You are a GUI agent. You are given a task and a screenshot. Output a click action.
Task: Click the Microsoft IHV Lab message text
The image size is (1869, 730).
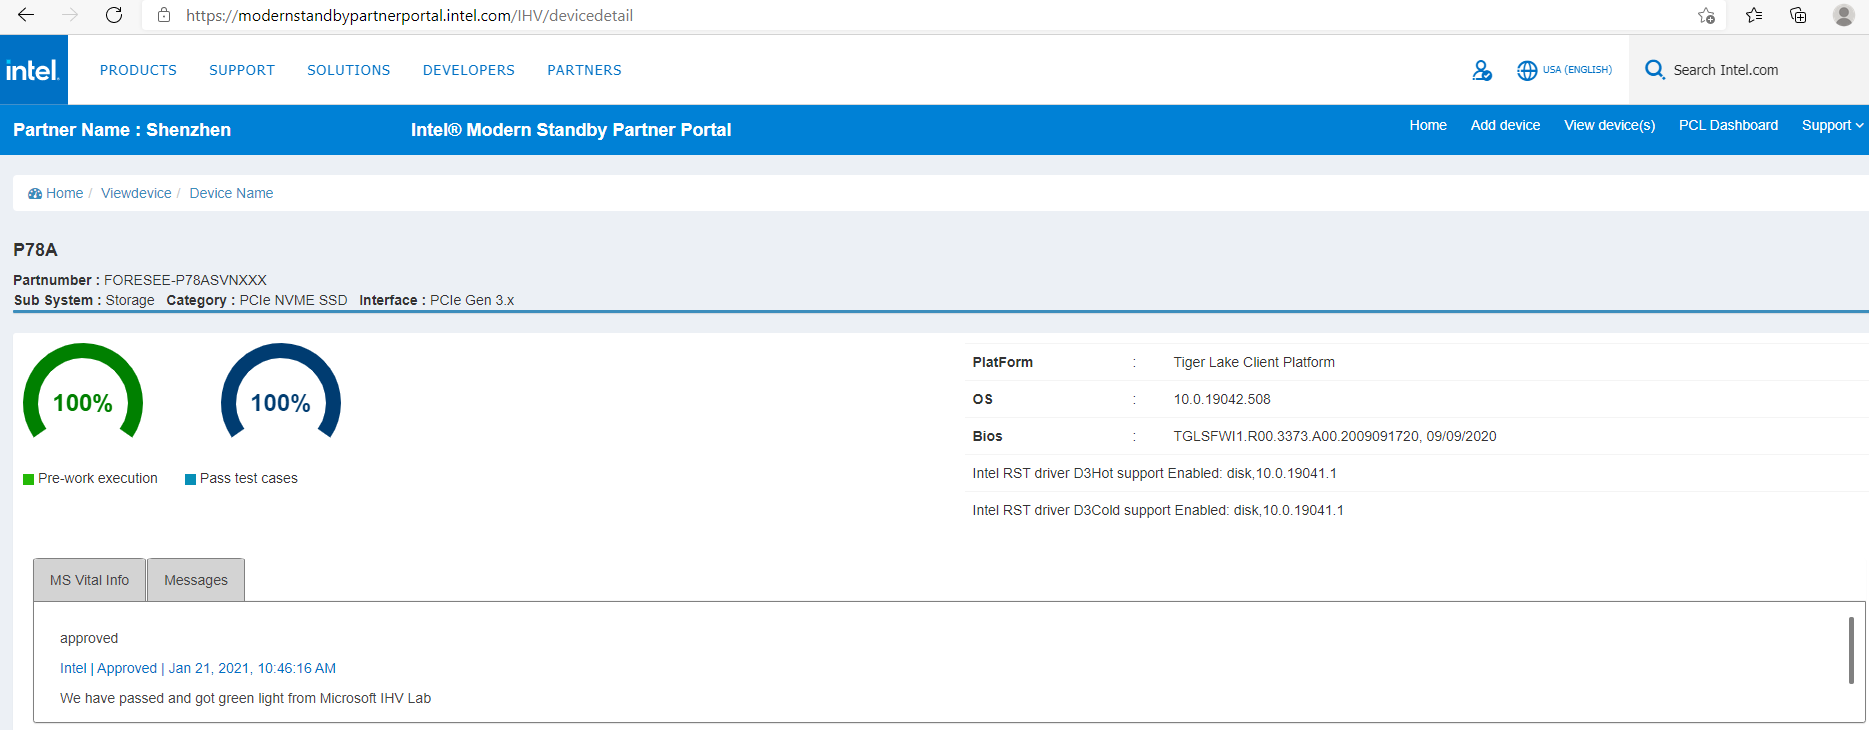click(x=245, y=698)
